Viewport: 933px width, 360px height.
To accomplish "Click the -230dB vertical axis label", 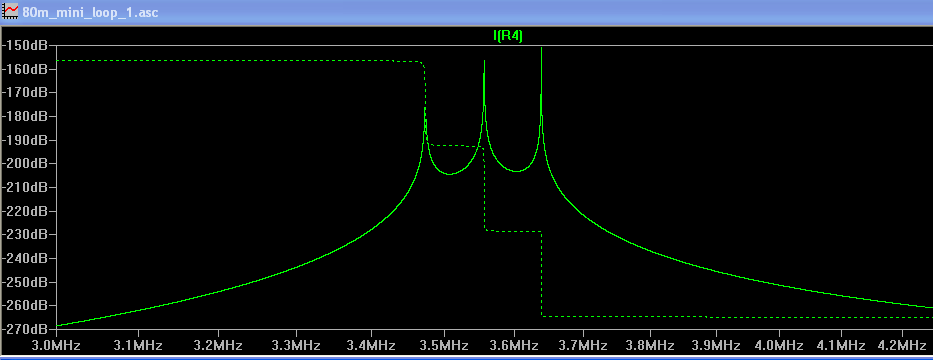I will (26, 234).
